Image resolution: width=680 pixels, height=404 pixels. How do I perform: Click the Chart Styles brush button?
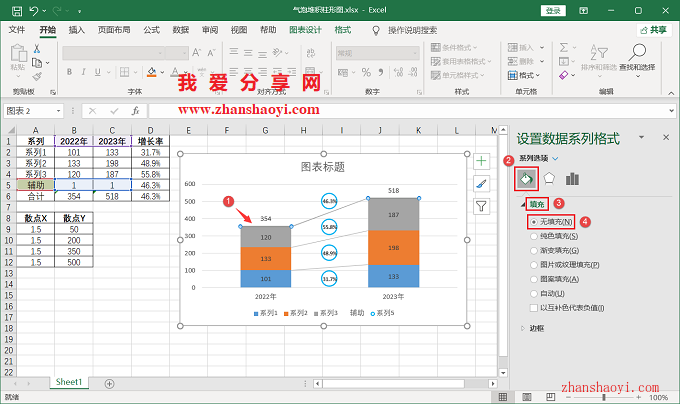(481, 184)
